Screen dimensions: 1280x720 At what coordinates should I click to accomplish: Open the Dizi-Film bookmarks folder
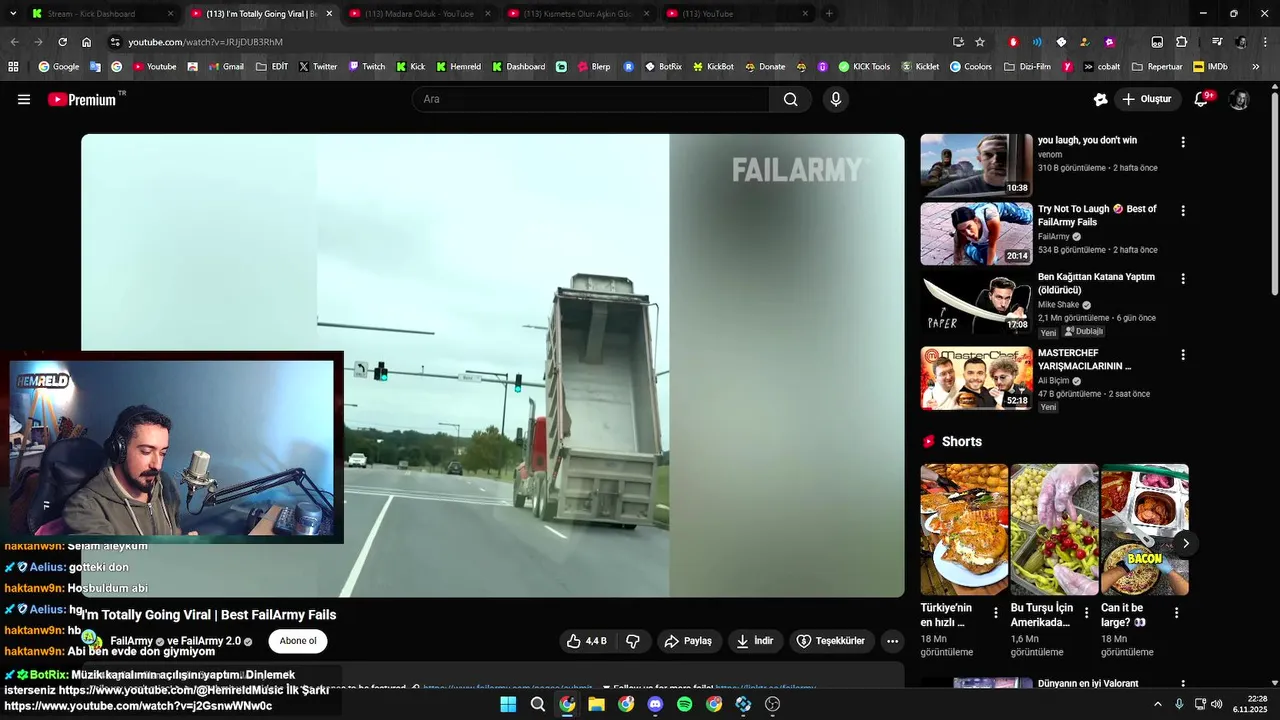click(1027, 67)
